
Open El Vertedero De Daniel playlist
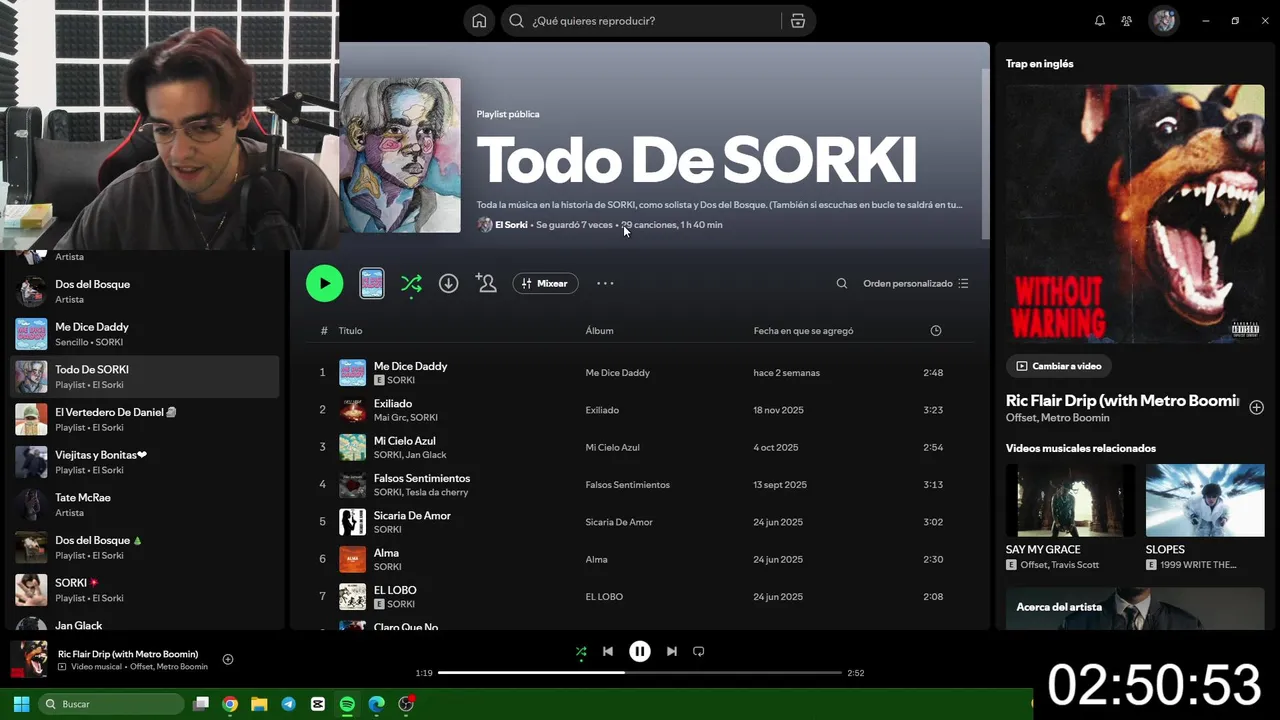click(x=145, y=419)
